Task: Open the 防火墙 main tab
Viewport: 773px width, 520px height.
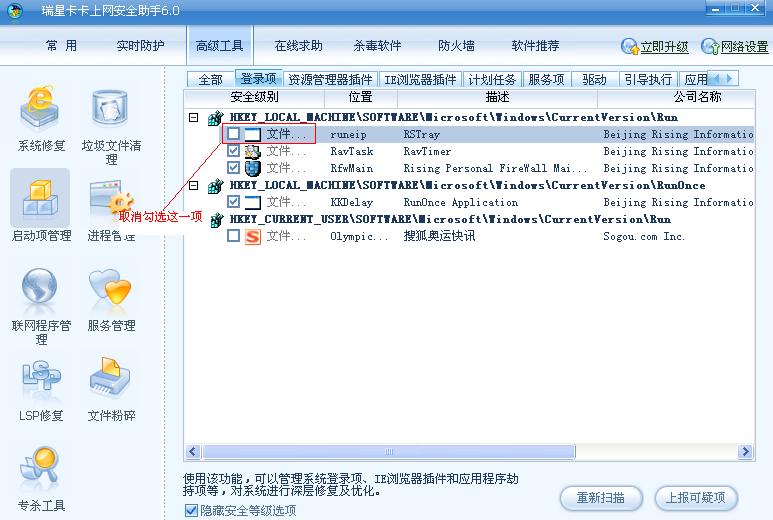Action: click(x=456, y=46)
